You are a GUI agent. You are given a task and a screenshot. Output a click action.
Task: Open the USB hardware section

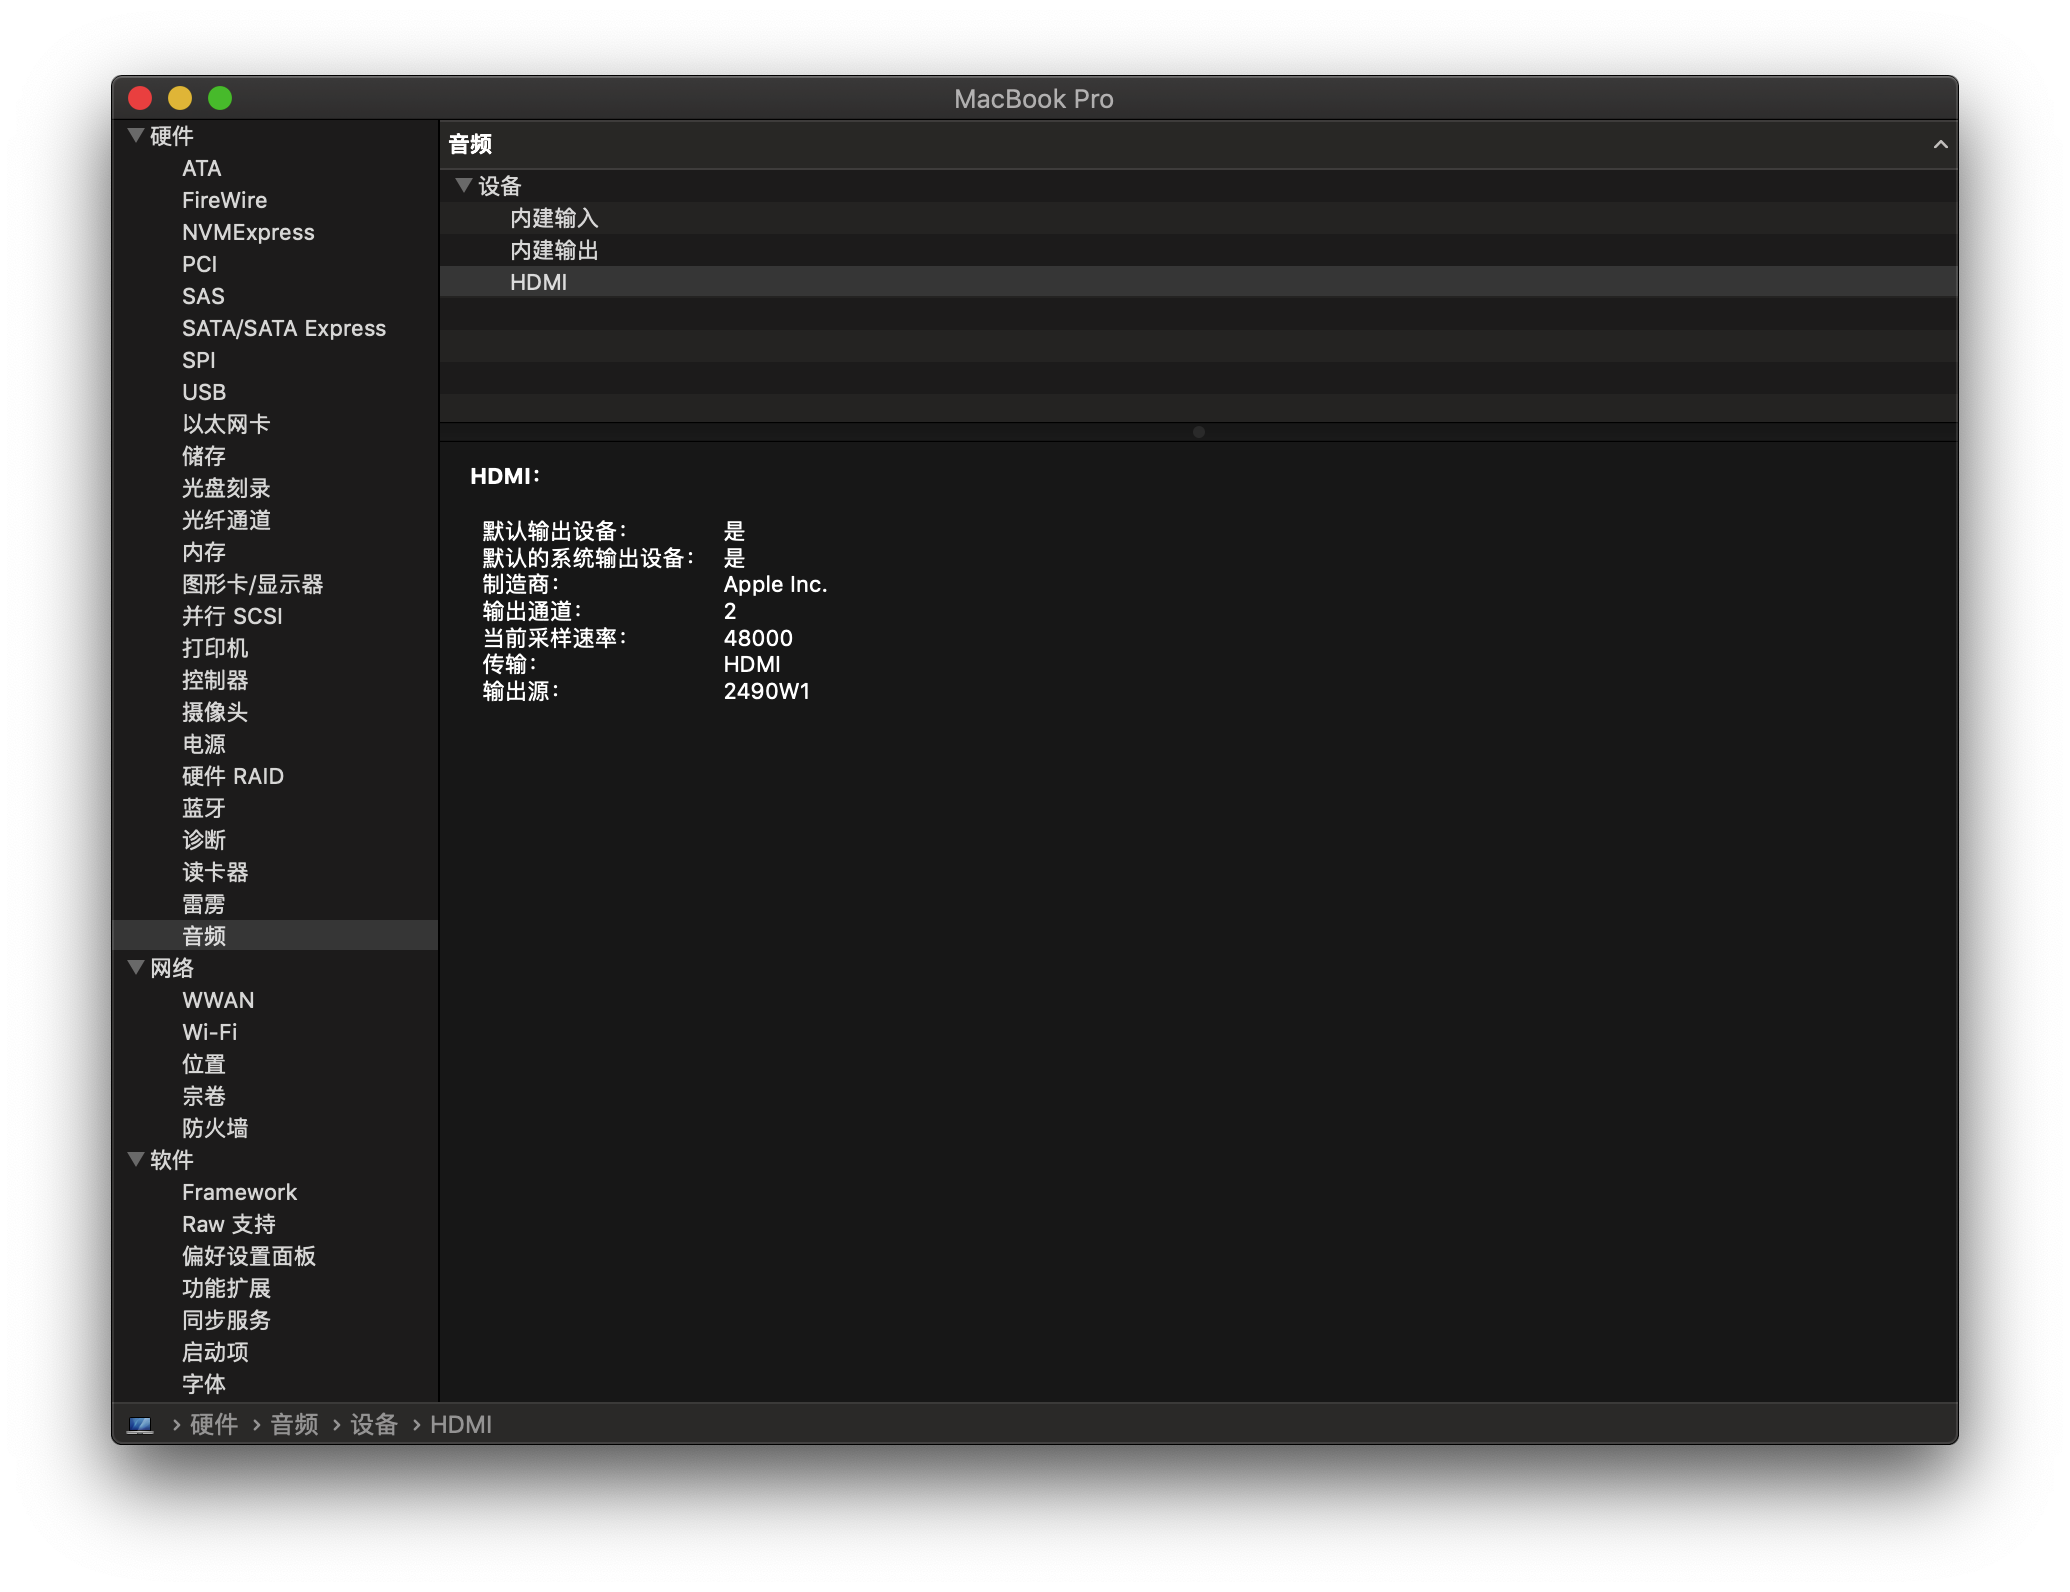point(204,392)
